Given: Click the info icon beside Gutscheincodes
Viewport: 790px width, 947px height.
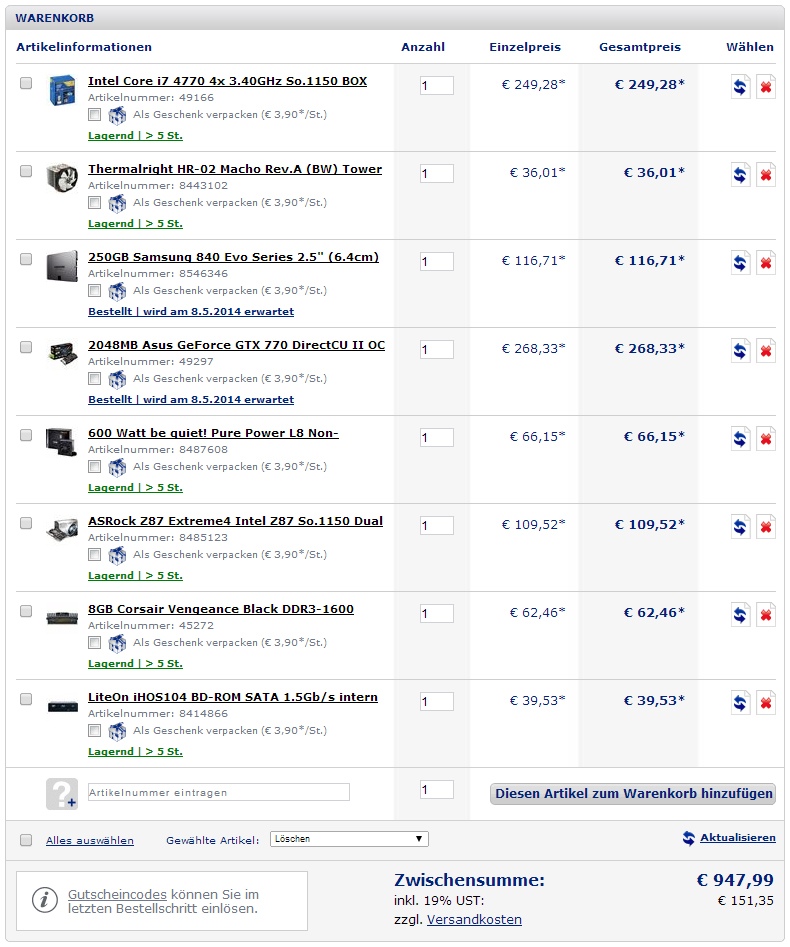Looking at the screenshot, I should click(44, 900).
